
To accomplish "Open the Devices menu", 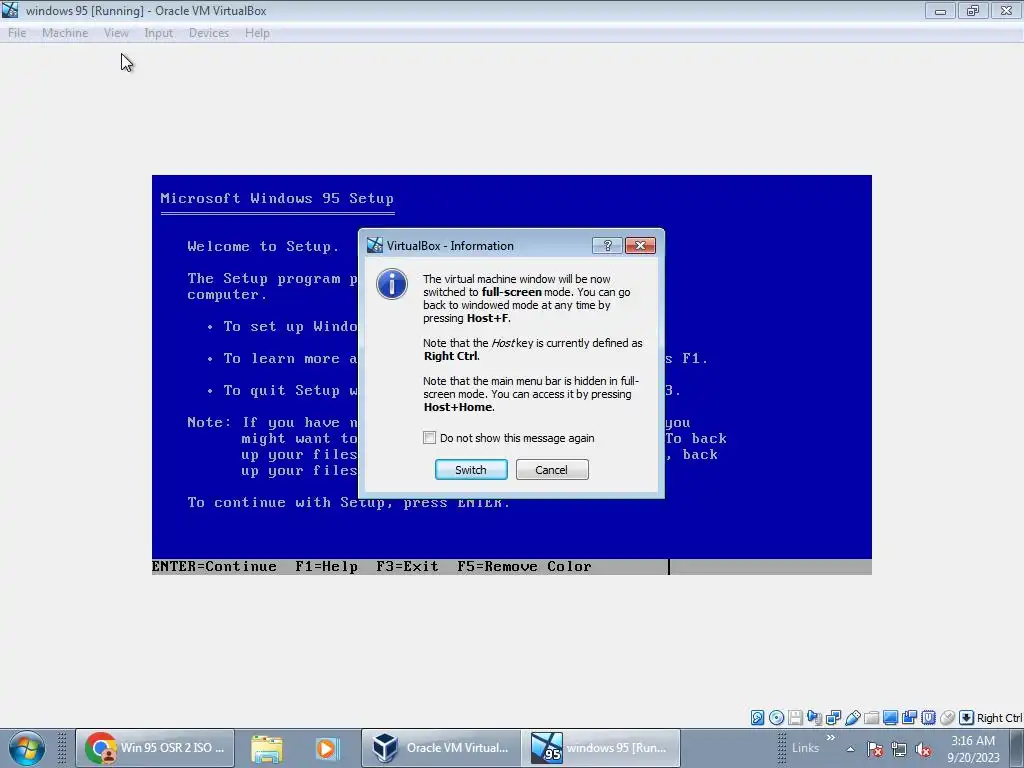I will pos(209,33).
